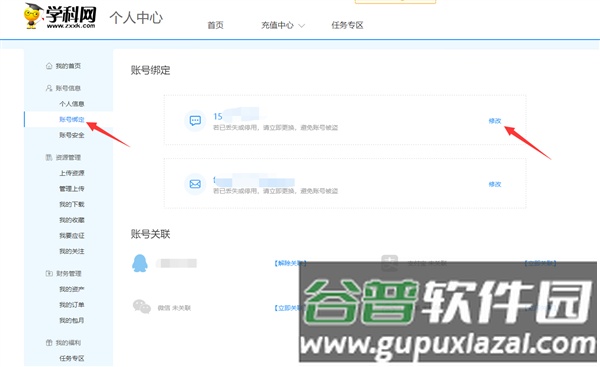Click the person icon beside 账号信息

click(49, 88)
